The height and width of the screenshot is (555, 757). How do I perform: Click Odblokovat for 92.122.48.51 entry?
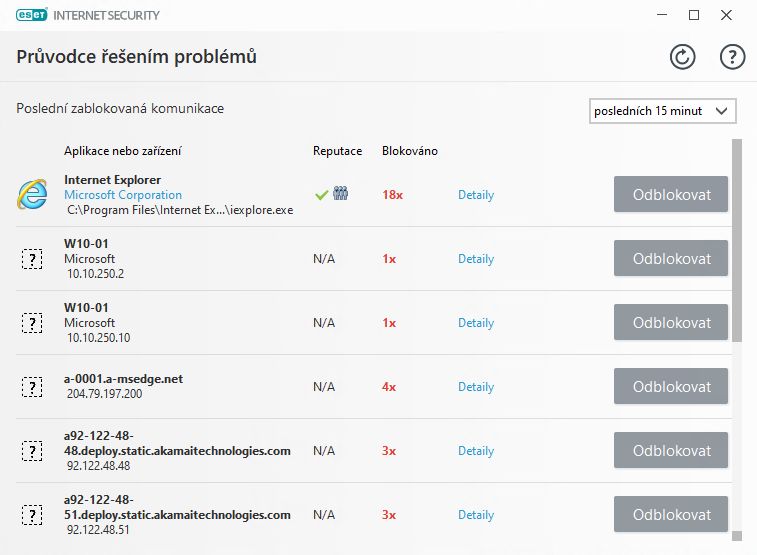click(x=671, y=514)
